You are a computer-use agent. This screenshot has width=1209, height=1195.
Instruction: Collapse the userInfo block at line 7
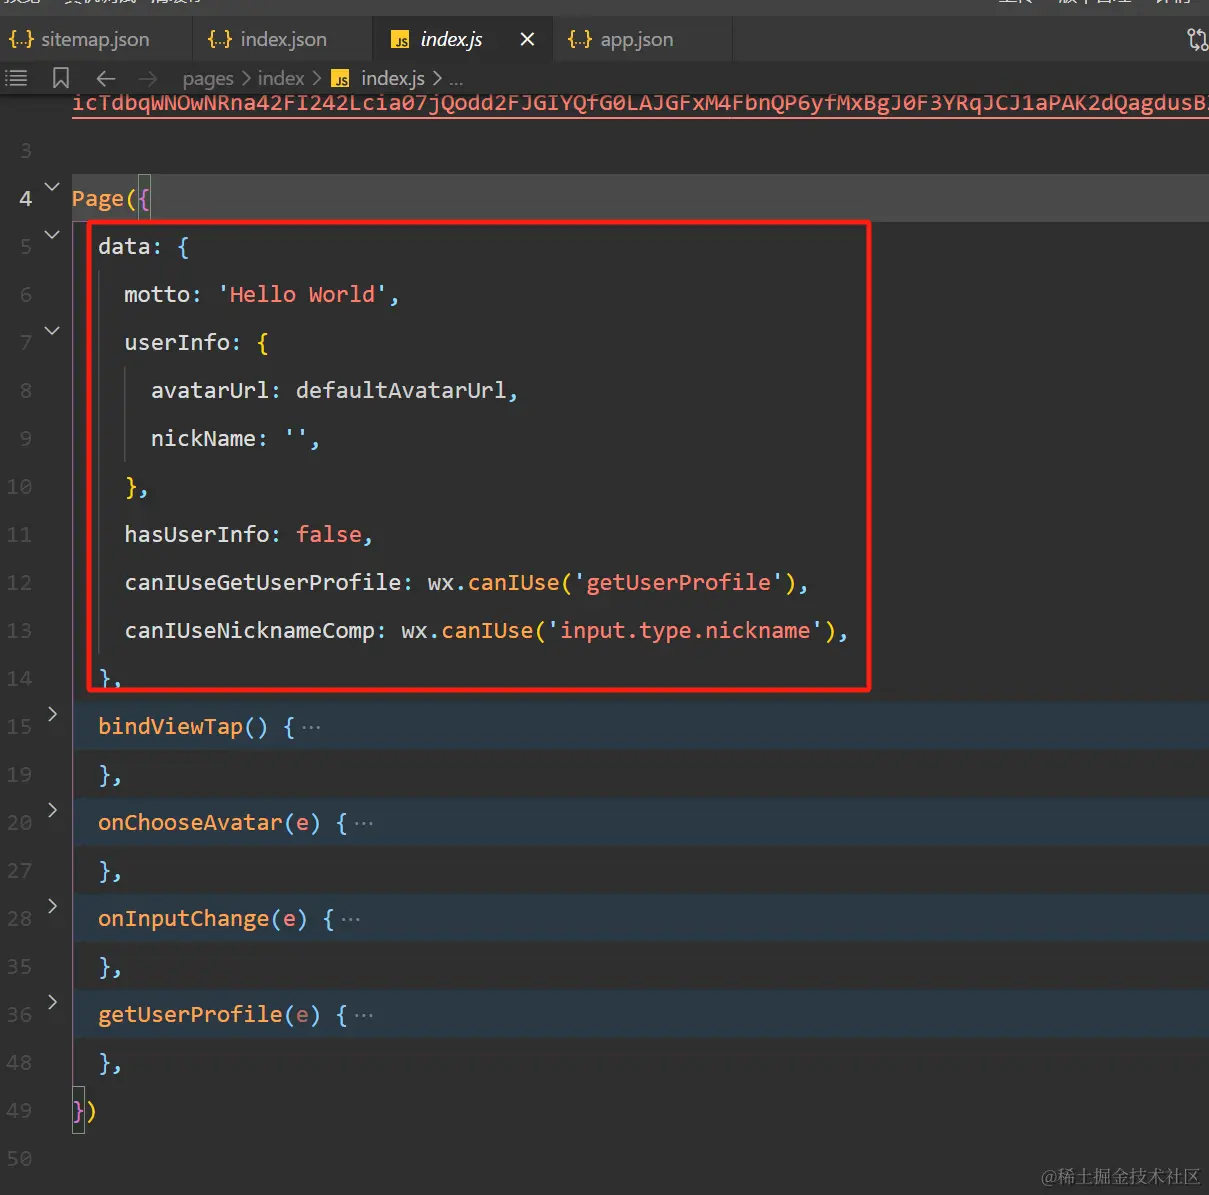coord(52,330)
